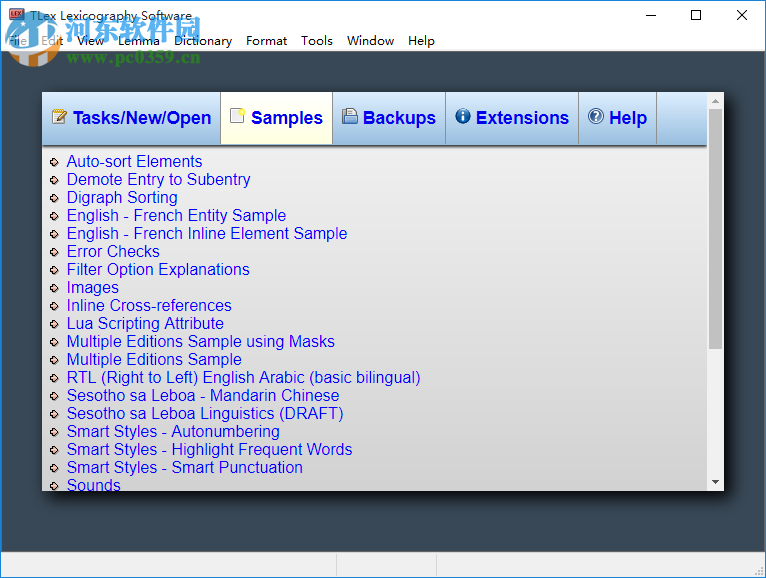The width and height of the screenshot is (766, 578).
Task: Click the vertical scrollbar thumb
Action: point(715,229)
